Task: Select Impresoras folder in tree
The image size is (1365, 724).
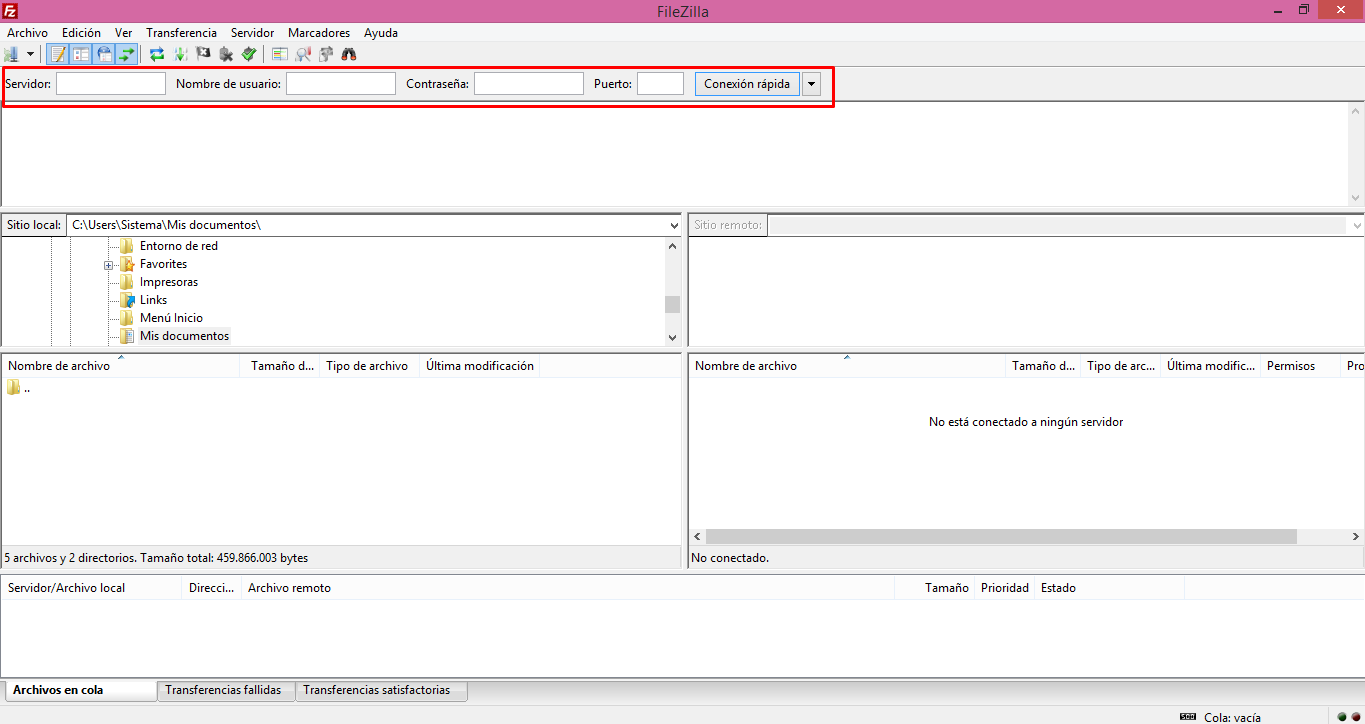Action: tap(169, 282)
